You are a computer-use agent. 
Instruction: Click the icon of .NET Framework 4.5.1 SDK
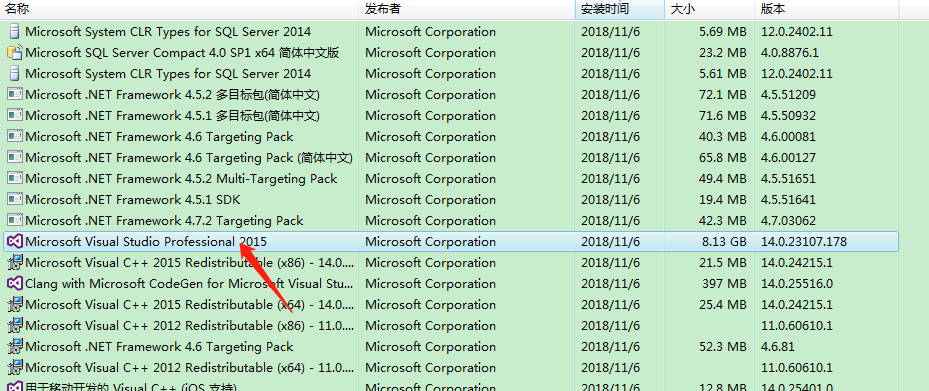point(14,200)
